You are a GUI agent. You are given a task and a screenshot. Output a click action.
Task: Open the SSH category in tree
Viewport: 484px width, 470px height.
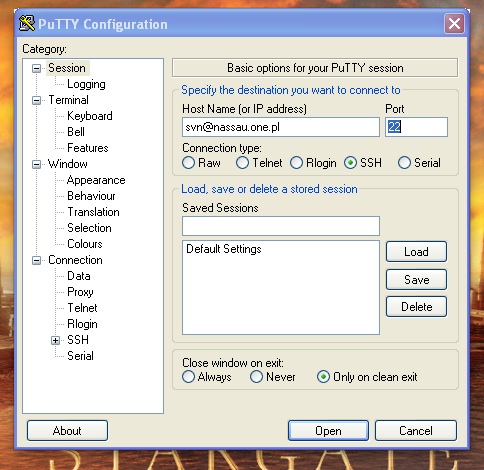78,340
